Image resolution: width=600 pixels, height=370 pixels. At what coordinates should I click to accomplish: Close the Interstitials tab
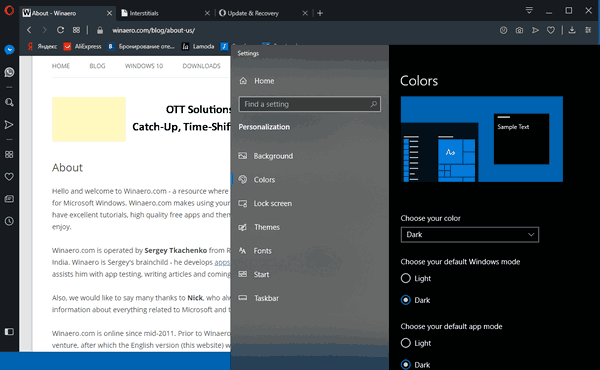[x=207, y=13]
